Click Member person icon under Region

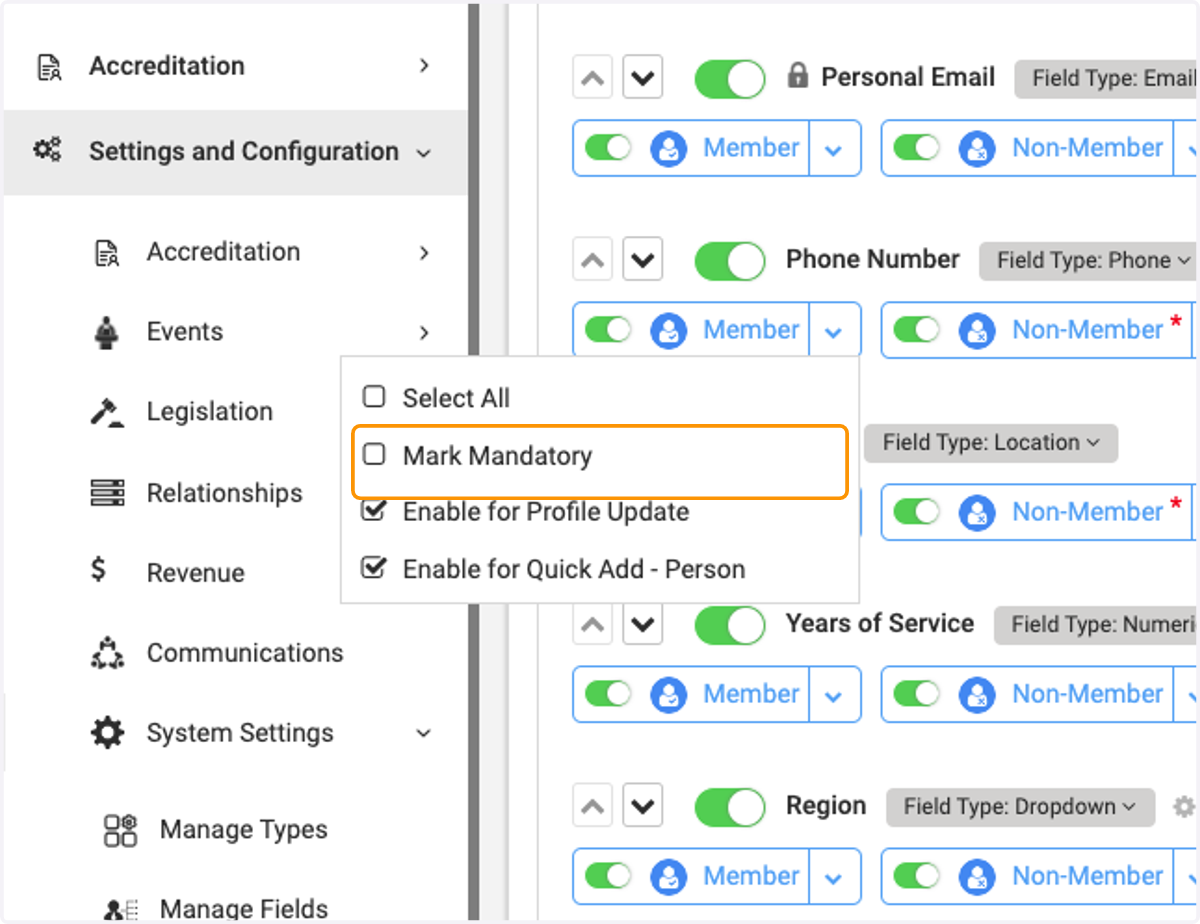667,877
